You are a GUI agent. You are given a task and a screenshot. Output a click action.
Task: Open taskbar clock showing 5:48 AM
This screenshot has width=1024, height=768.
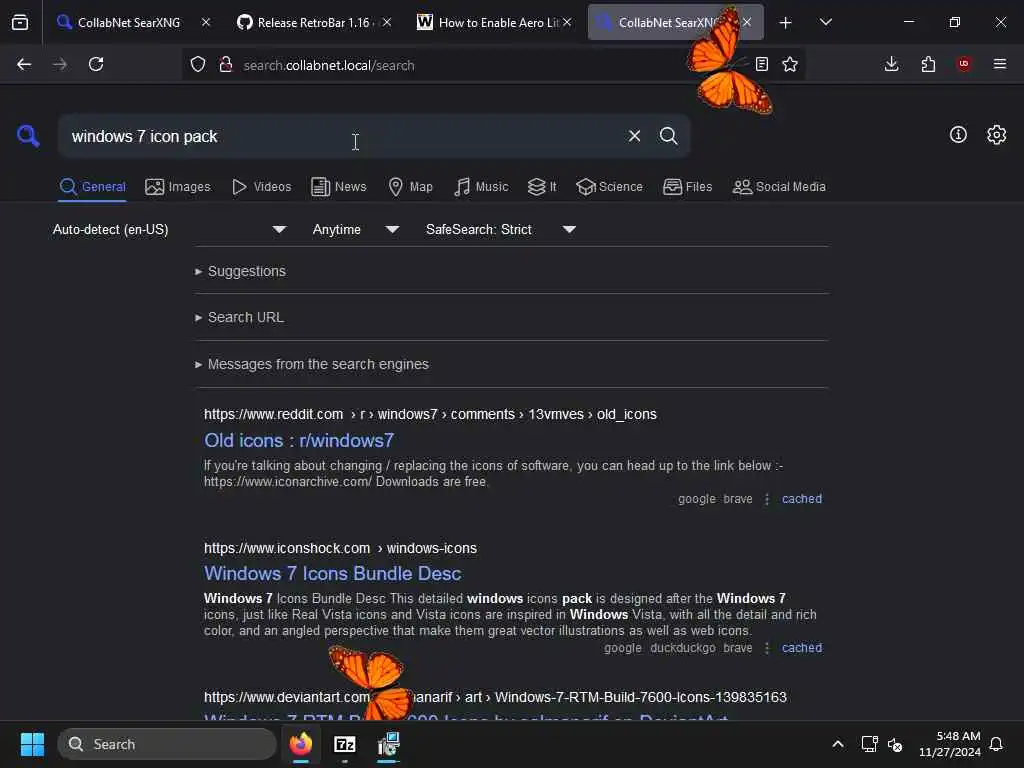coord(950,744)
